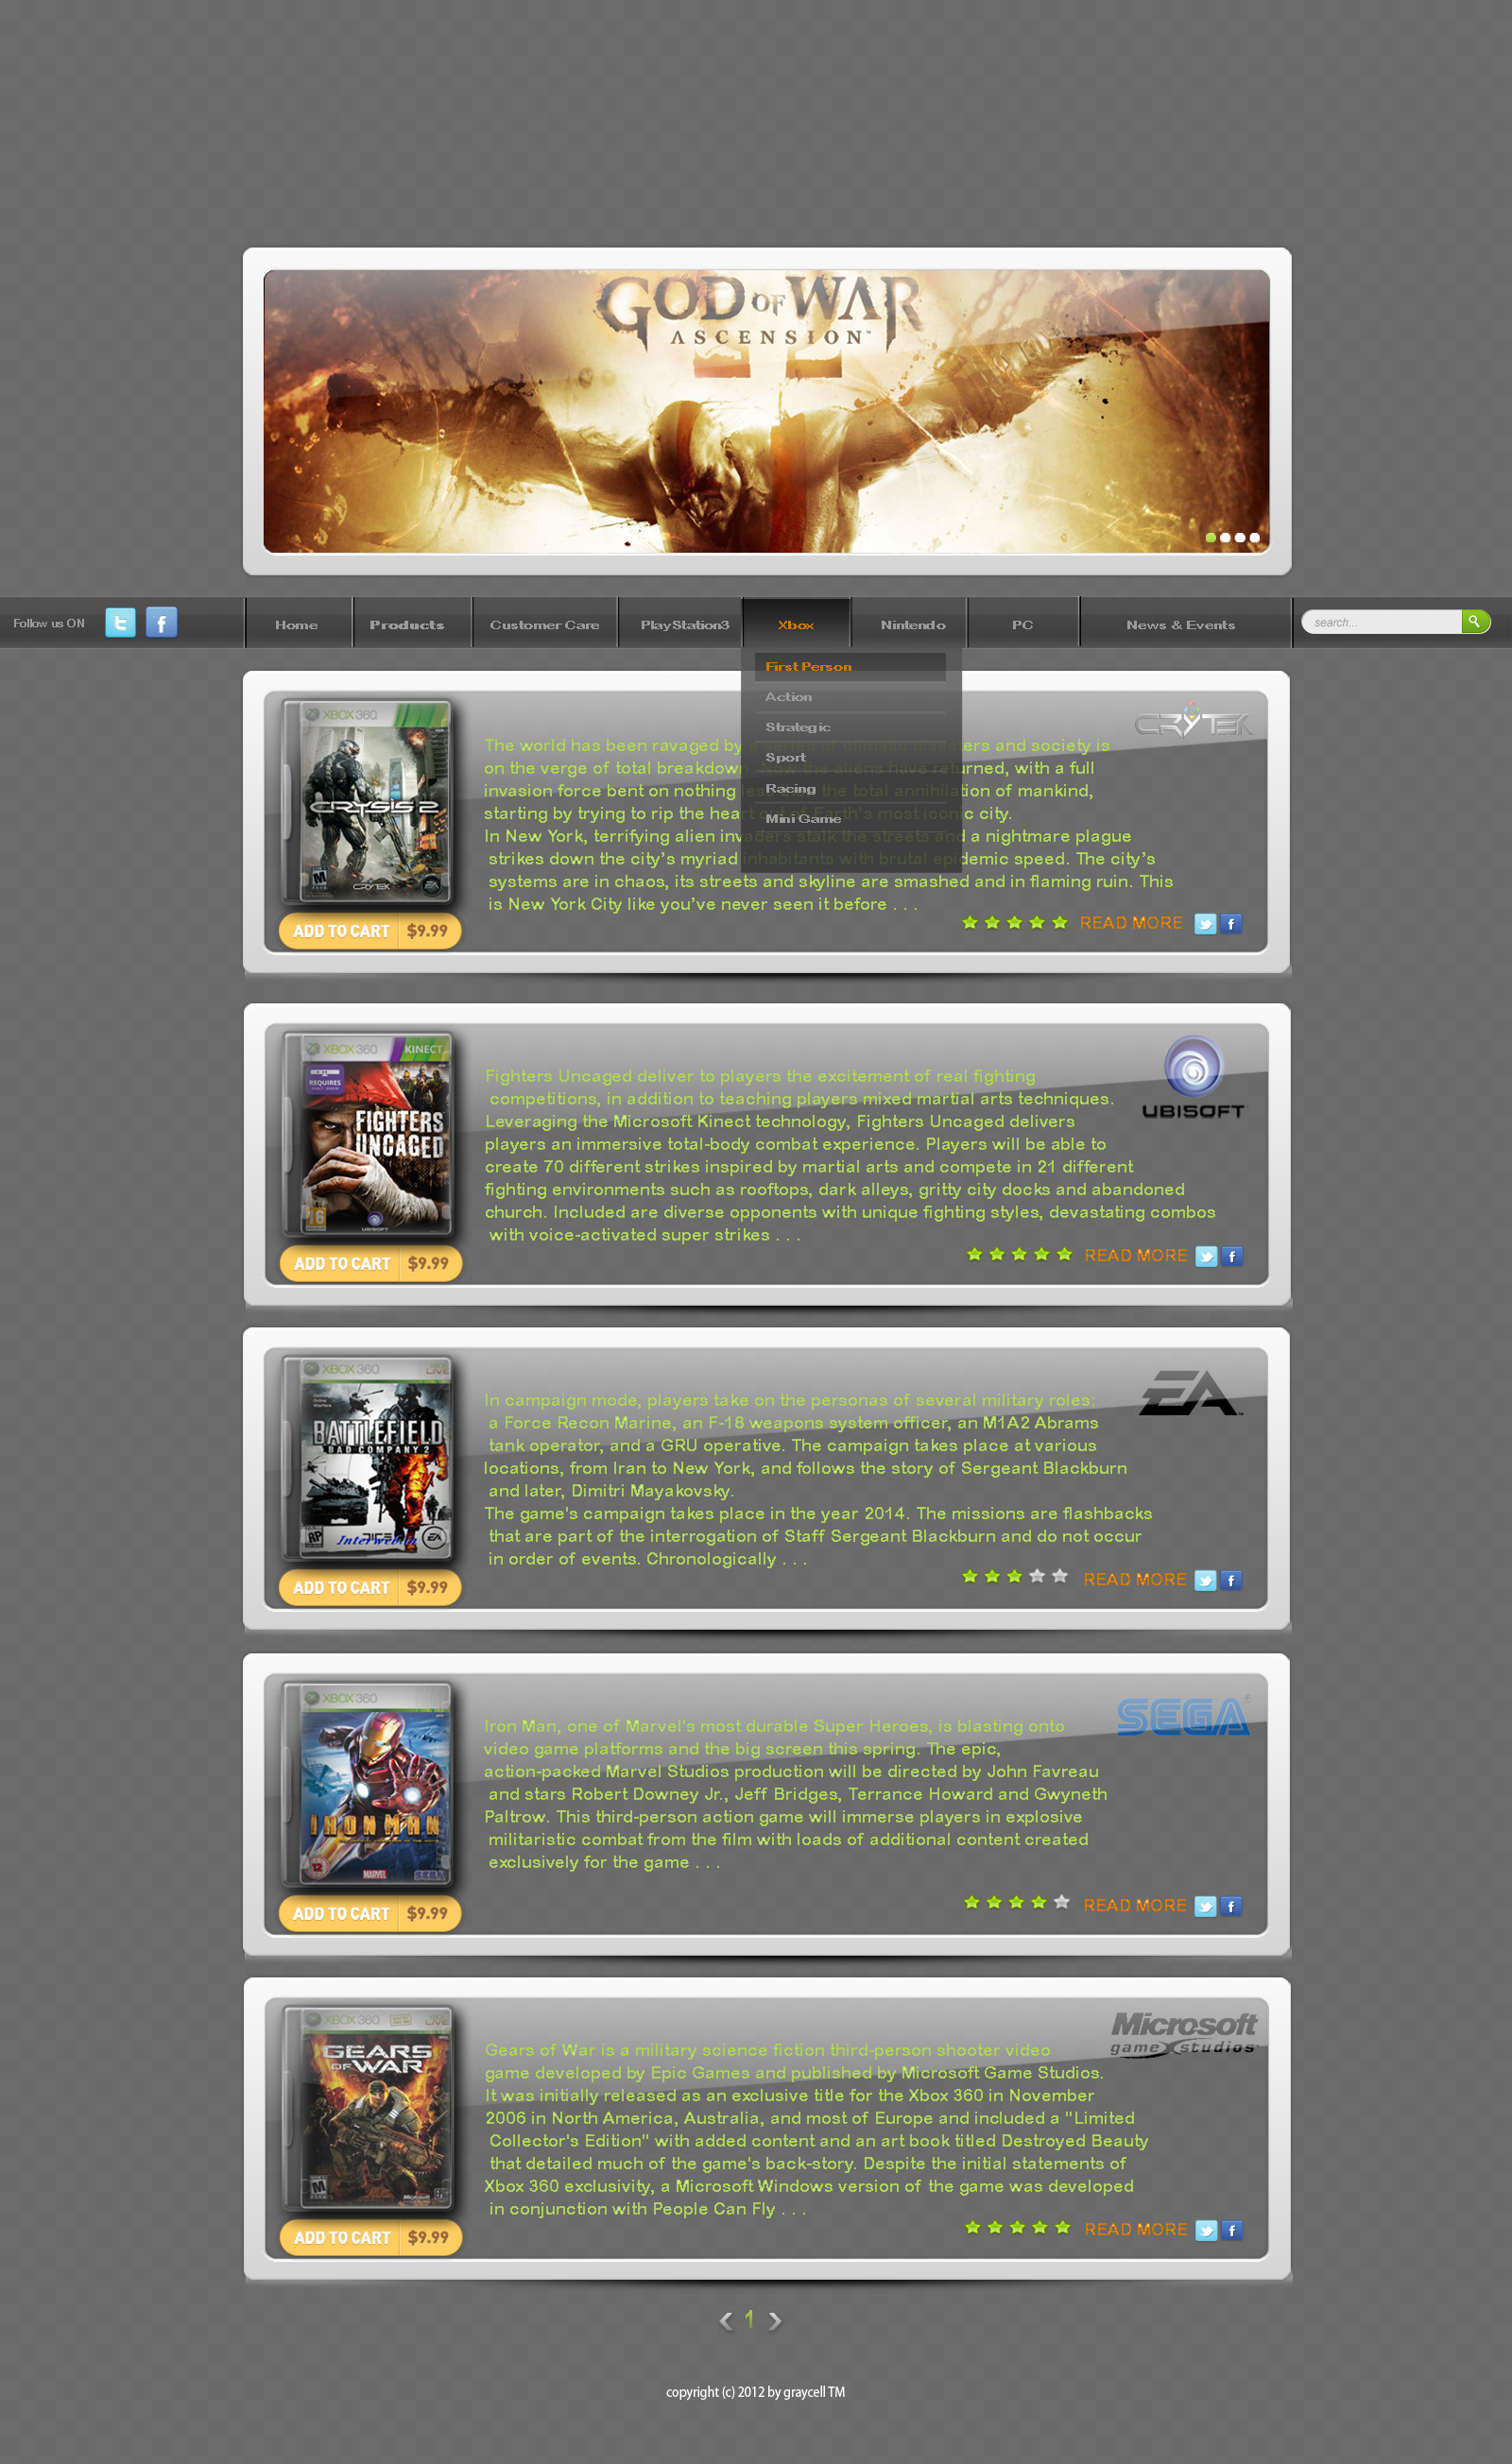The width and height of the screenshot is (1512, 2464).
Task: Read more about Iron Man
Action: click(1135, 1906)
